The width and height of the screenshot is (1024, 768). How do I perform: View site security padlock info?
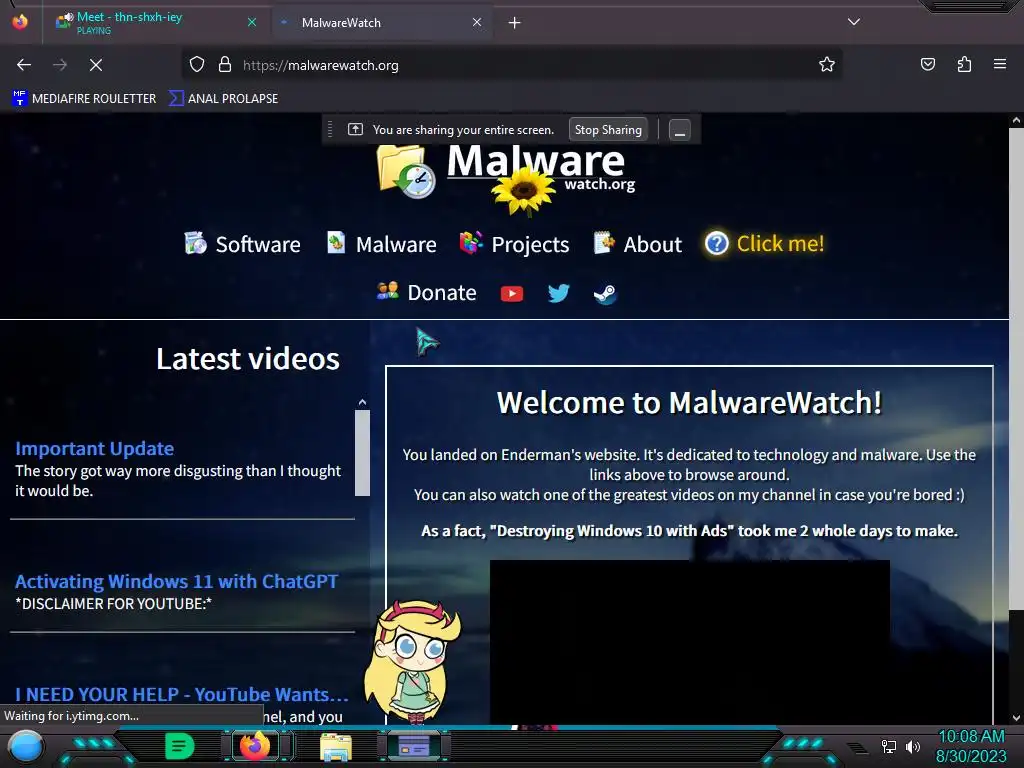[x=225, y=65]
